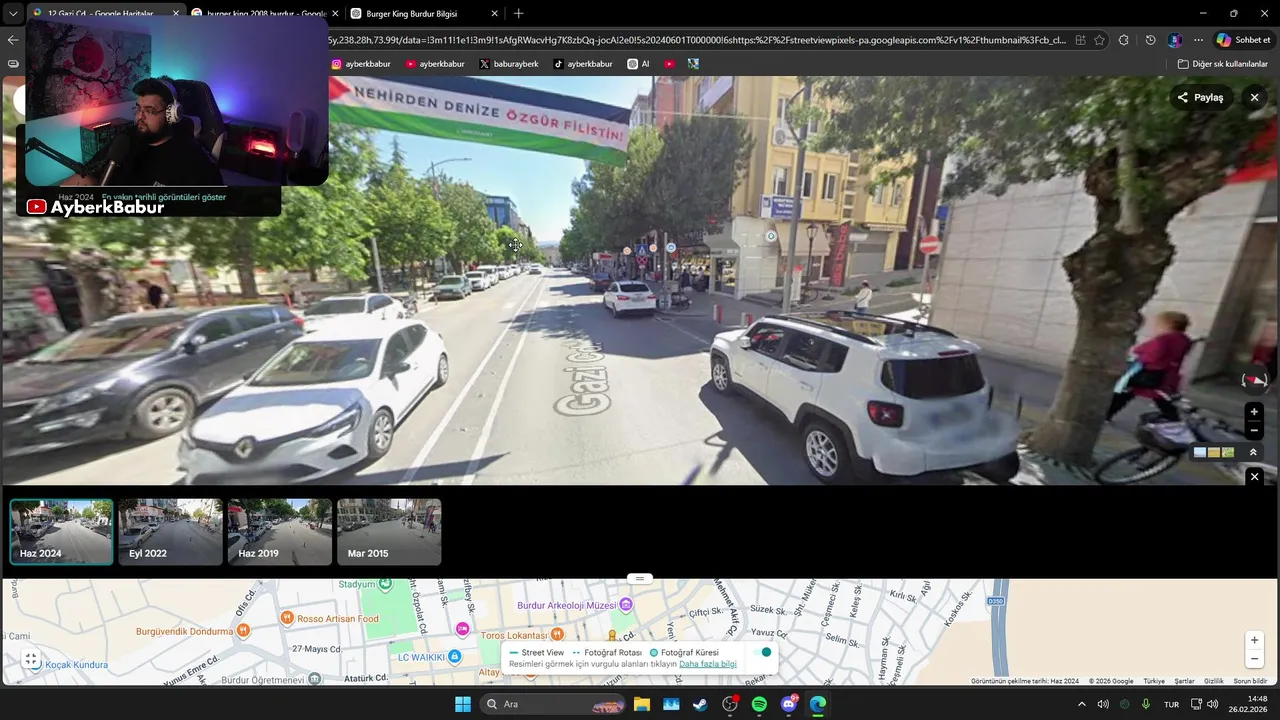This screenshot has width=1280, height=720.
Task: Switch to the Gazi Cd. Google Haritalar tab
Action: click(100, 13)
